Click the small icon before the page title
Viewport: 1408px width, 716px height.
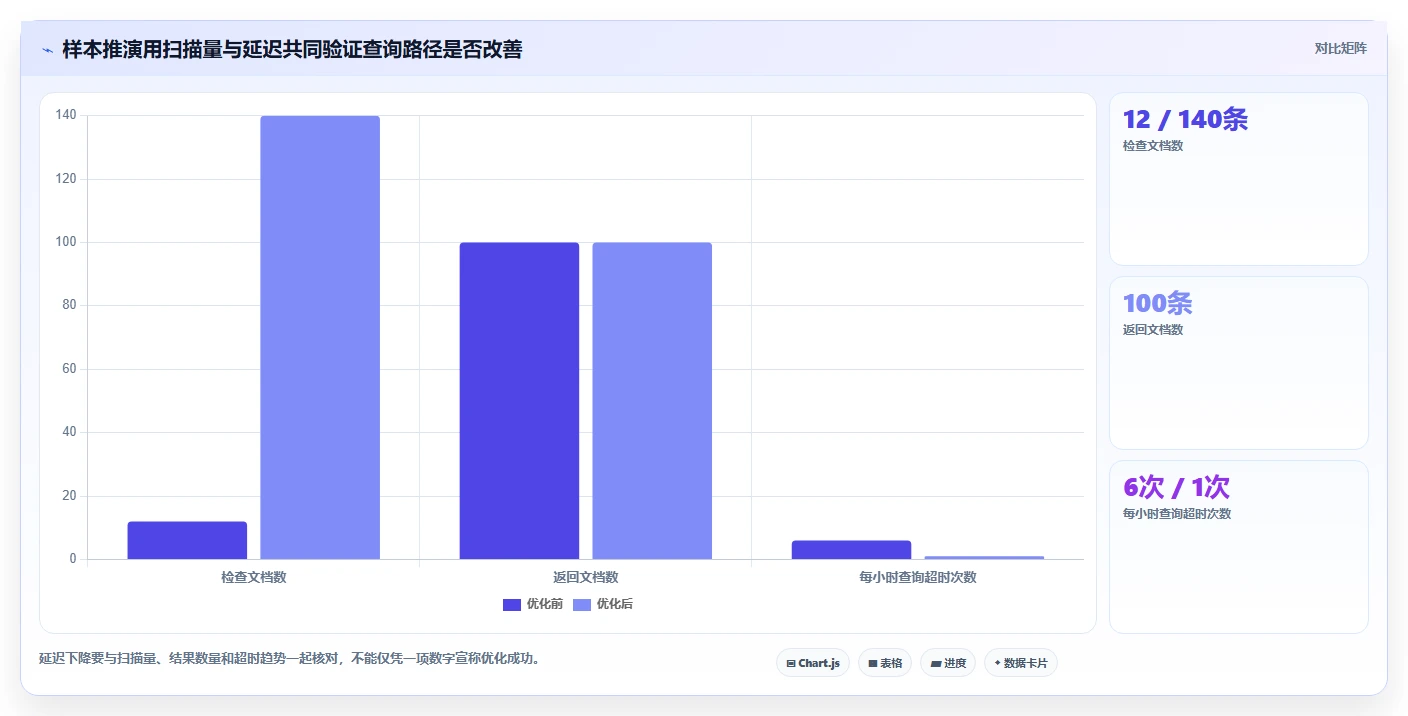[47, 50]
